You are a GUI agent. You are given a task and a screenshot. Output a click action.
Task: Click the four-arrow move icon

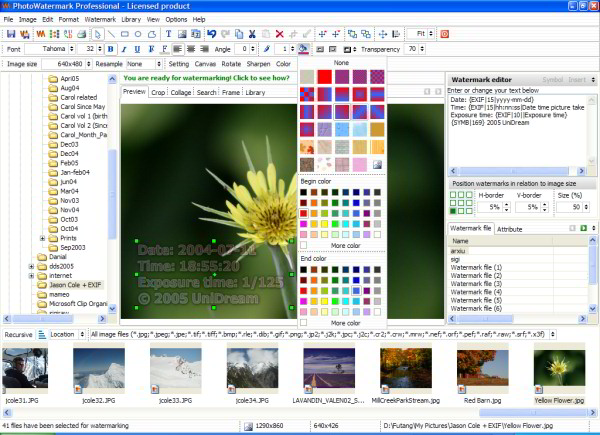coord(383,34)
